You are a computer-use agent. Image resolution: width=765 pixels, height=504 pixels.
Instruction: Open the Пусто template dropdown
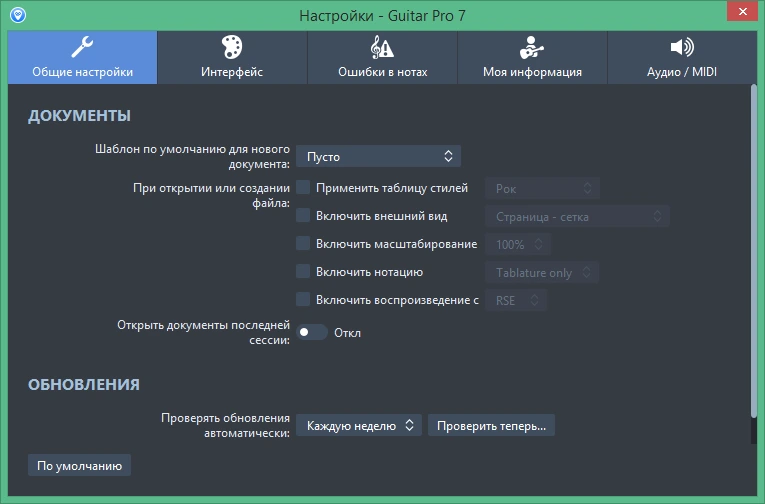378,156
